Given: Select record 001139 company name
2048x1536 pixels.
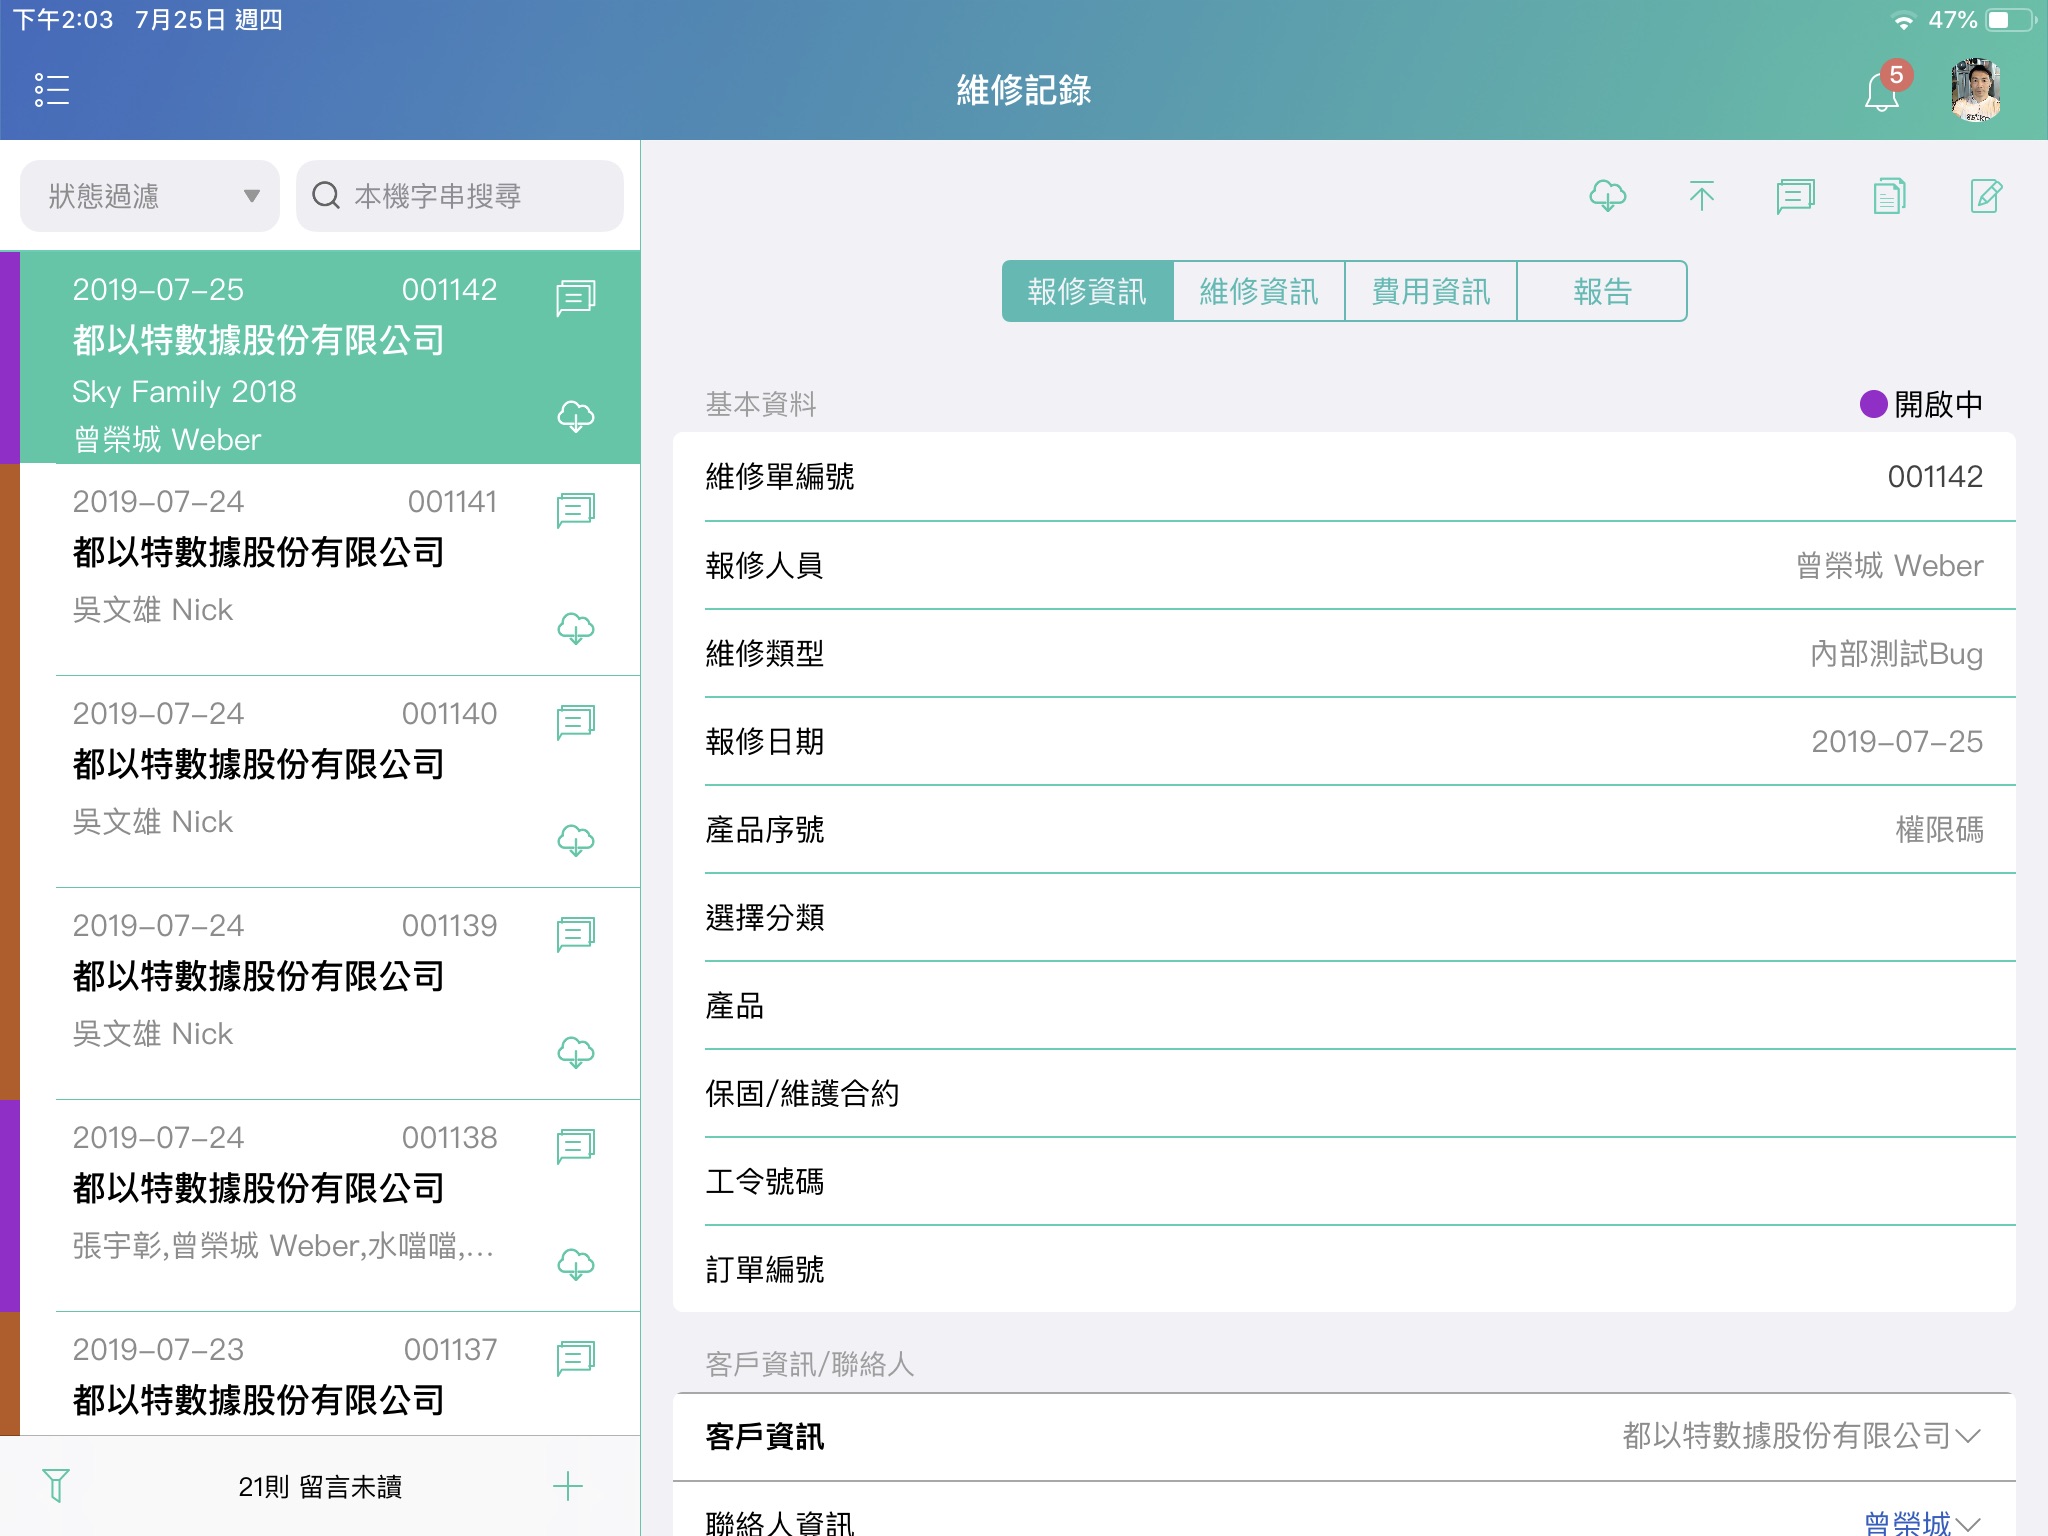Looking at the screenshot, I should (258, 976).
